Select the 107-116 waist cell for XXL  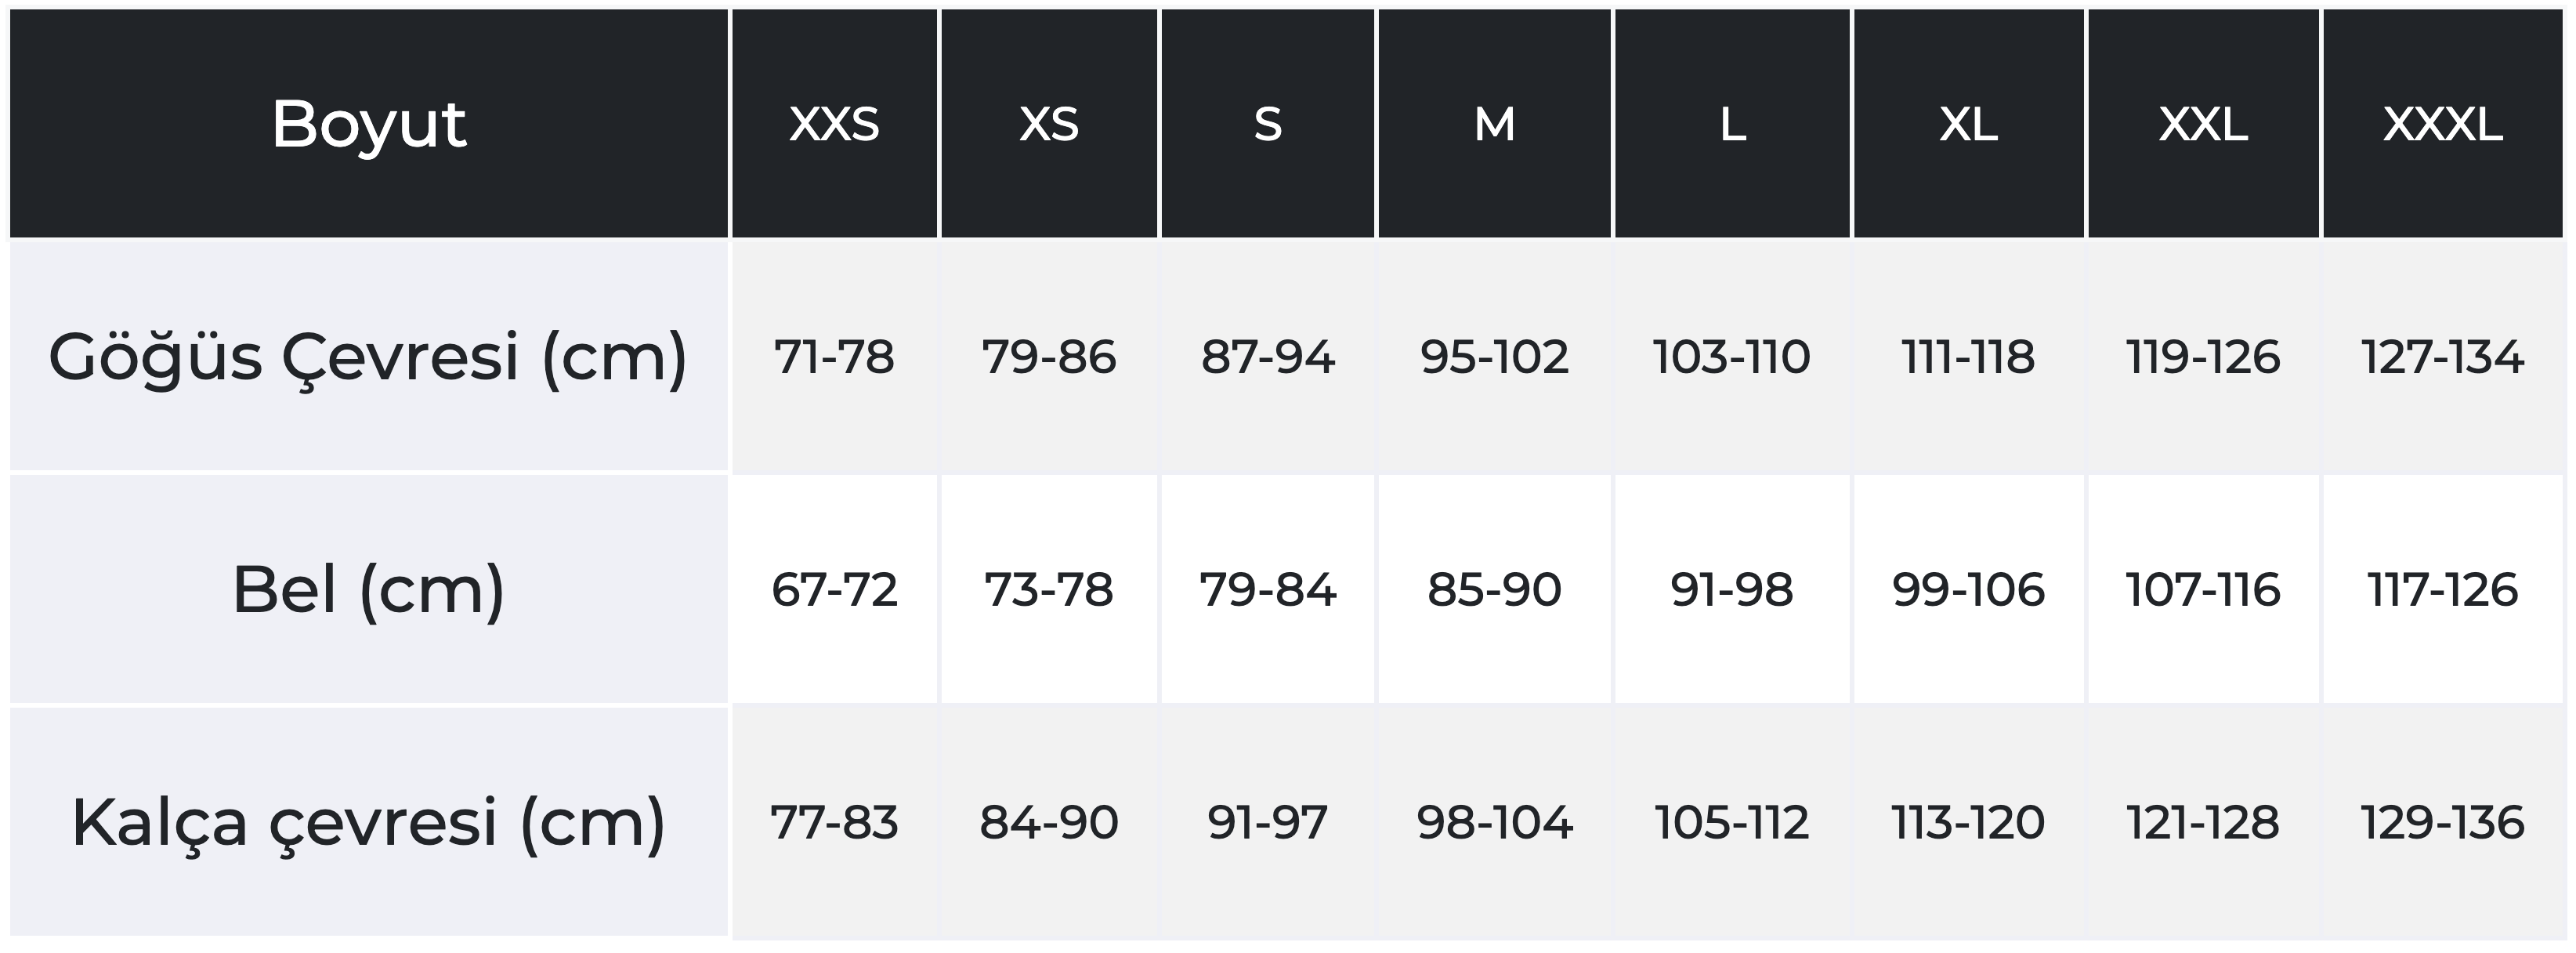(x=2203, y=589)
